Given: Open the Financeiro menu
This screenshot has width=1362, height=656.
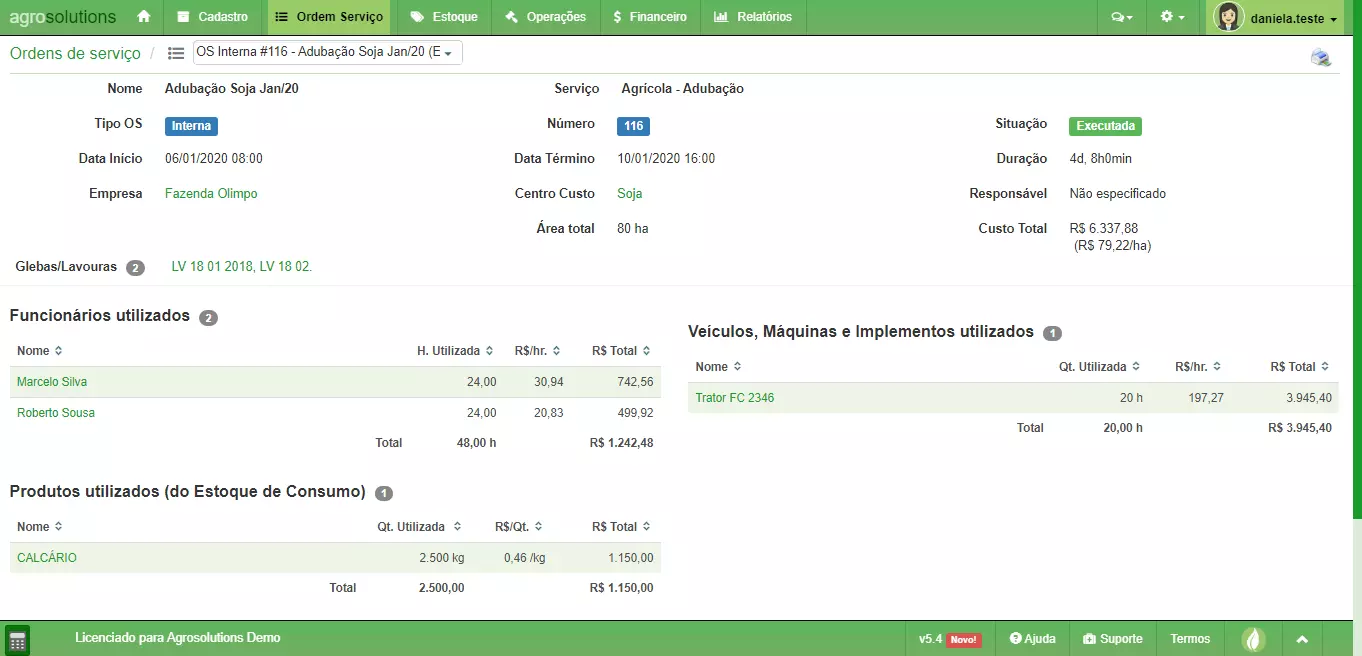Looking at the screenshot, I should pos(650,17).
